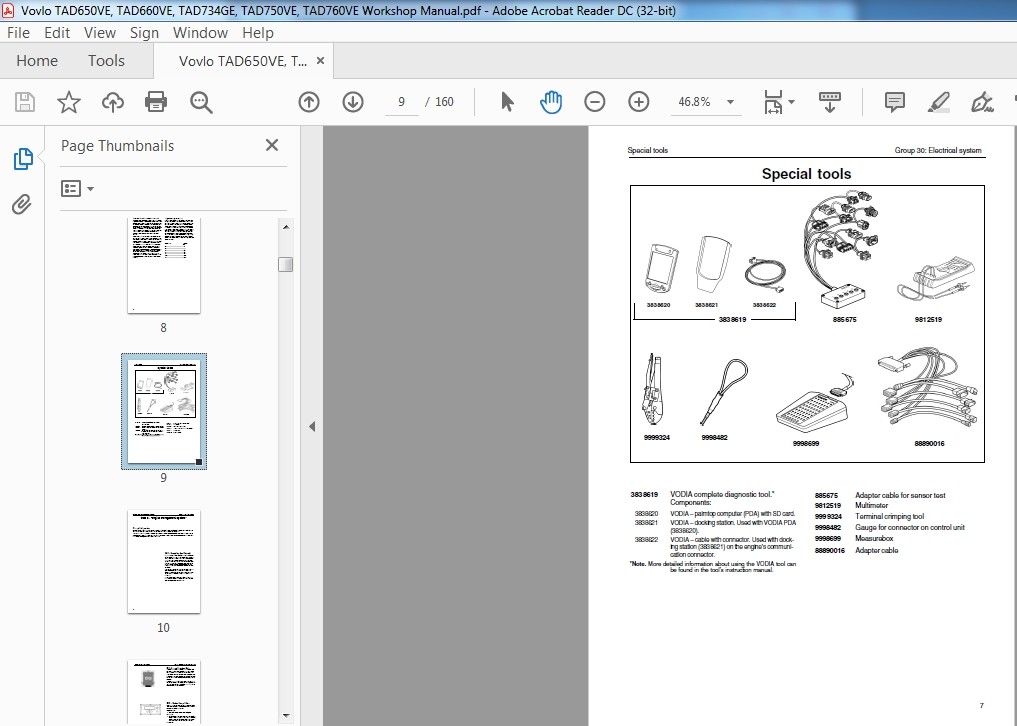
Task: Open the find text magnifier tool
Action: [201, 102]
